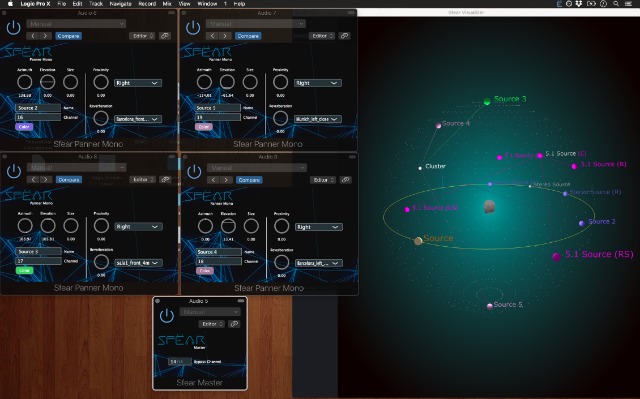640x399 pixels.
Task: Open the Right dropdown for Source 4
Action: (x=318, y=227)
